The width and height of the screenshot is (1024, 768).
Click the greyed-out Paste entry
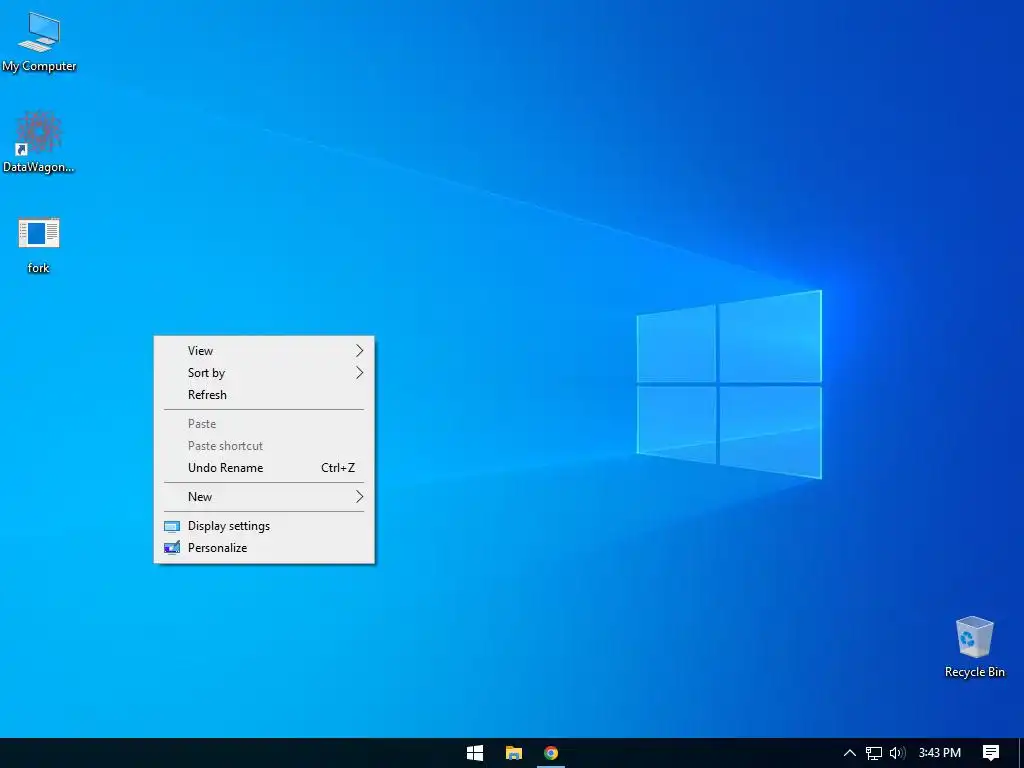point(264,424)
